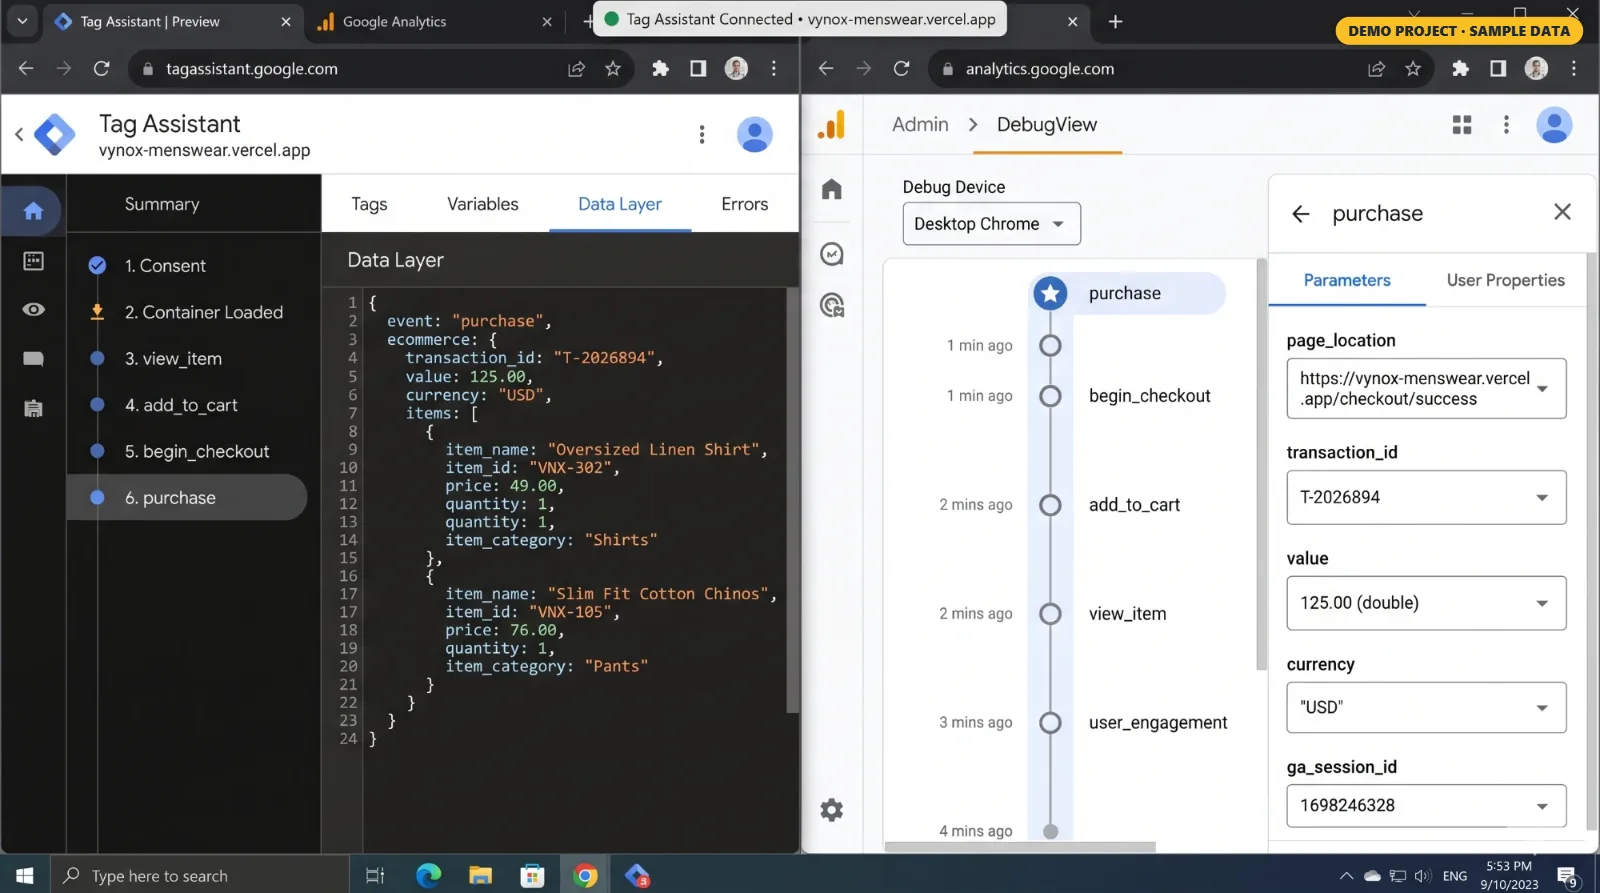Select the 2. Container Loaded event

[204, 312]
